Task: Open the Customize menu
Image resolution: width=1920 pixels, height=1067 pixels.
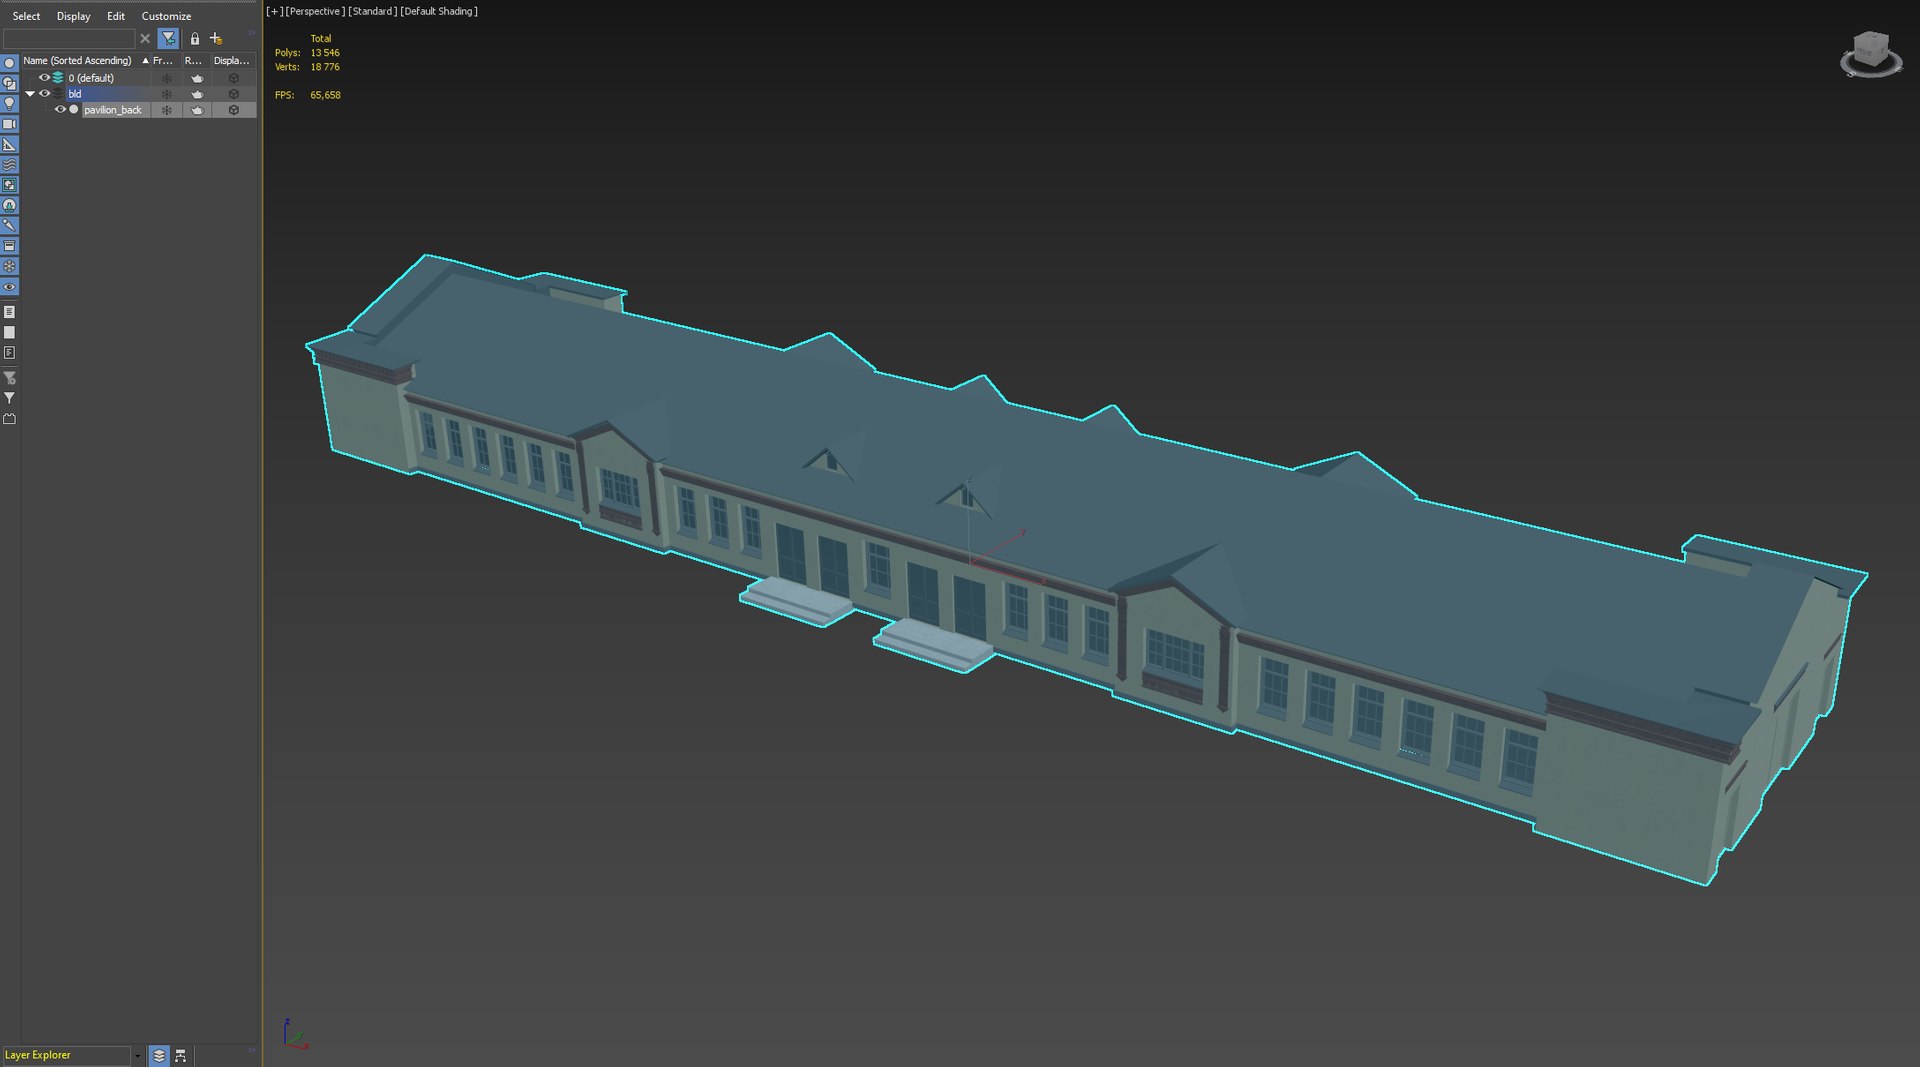Action: (x=166, y=16)
